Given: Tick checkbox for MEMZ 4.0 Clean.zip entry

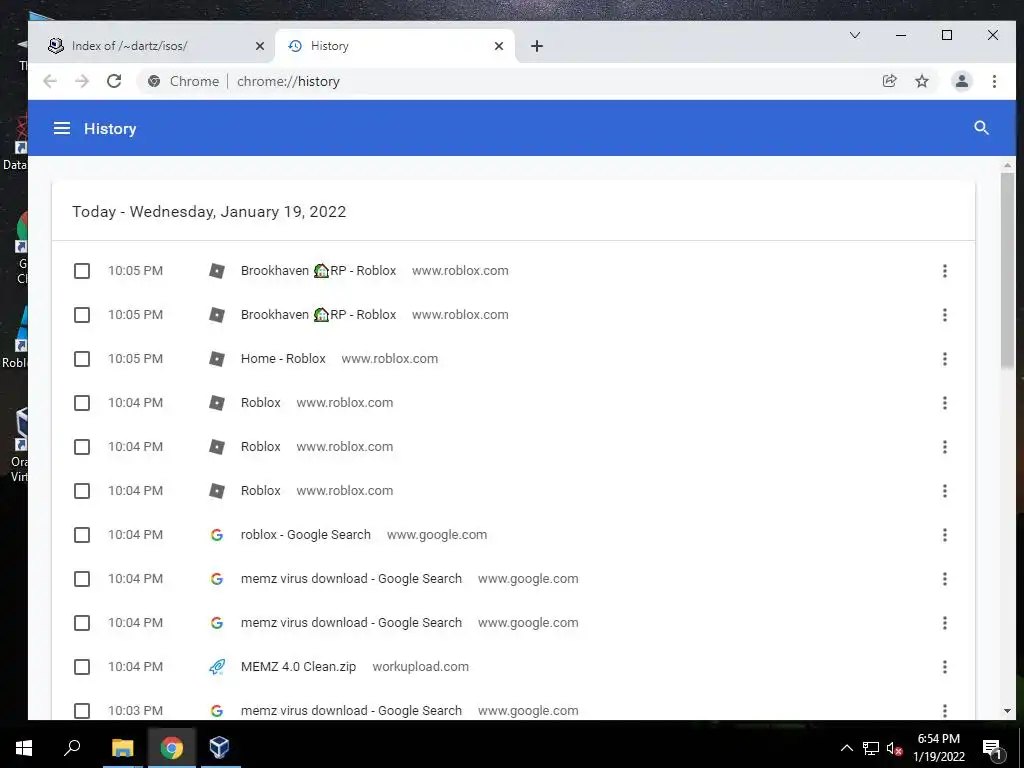Looking at the screenshot, I should pos(82,667).
